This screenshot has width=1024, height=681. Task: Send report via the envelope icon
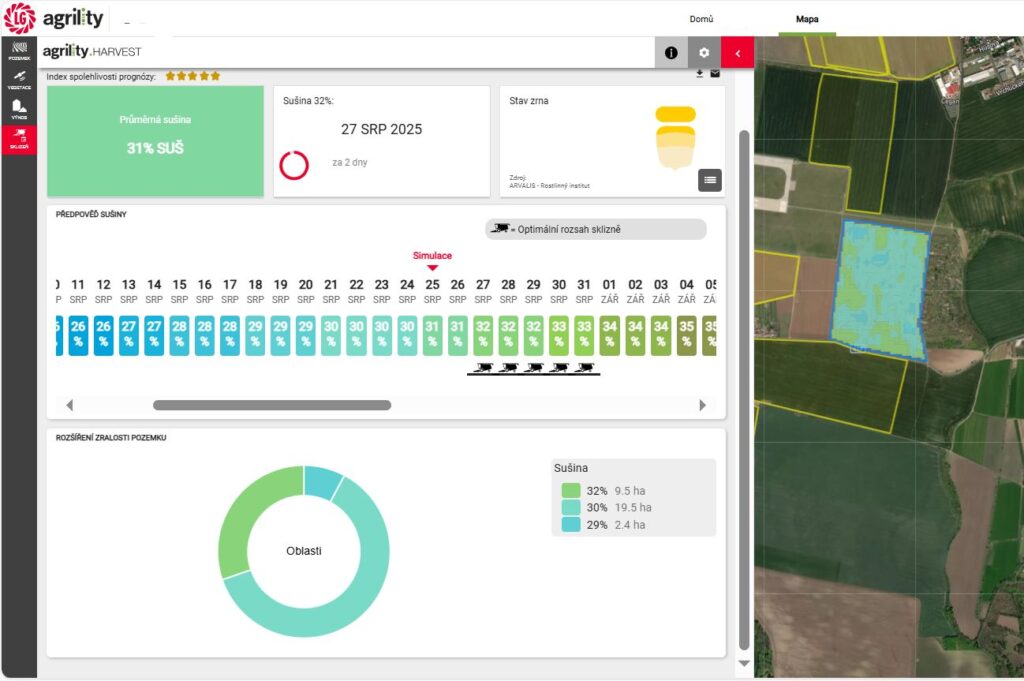coord(715,74)
